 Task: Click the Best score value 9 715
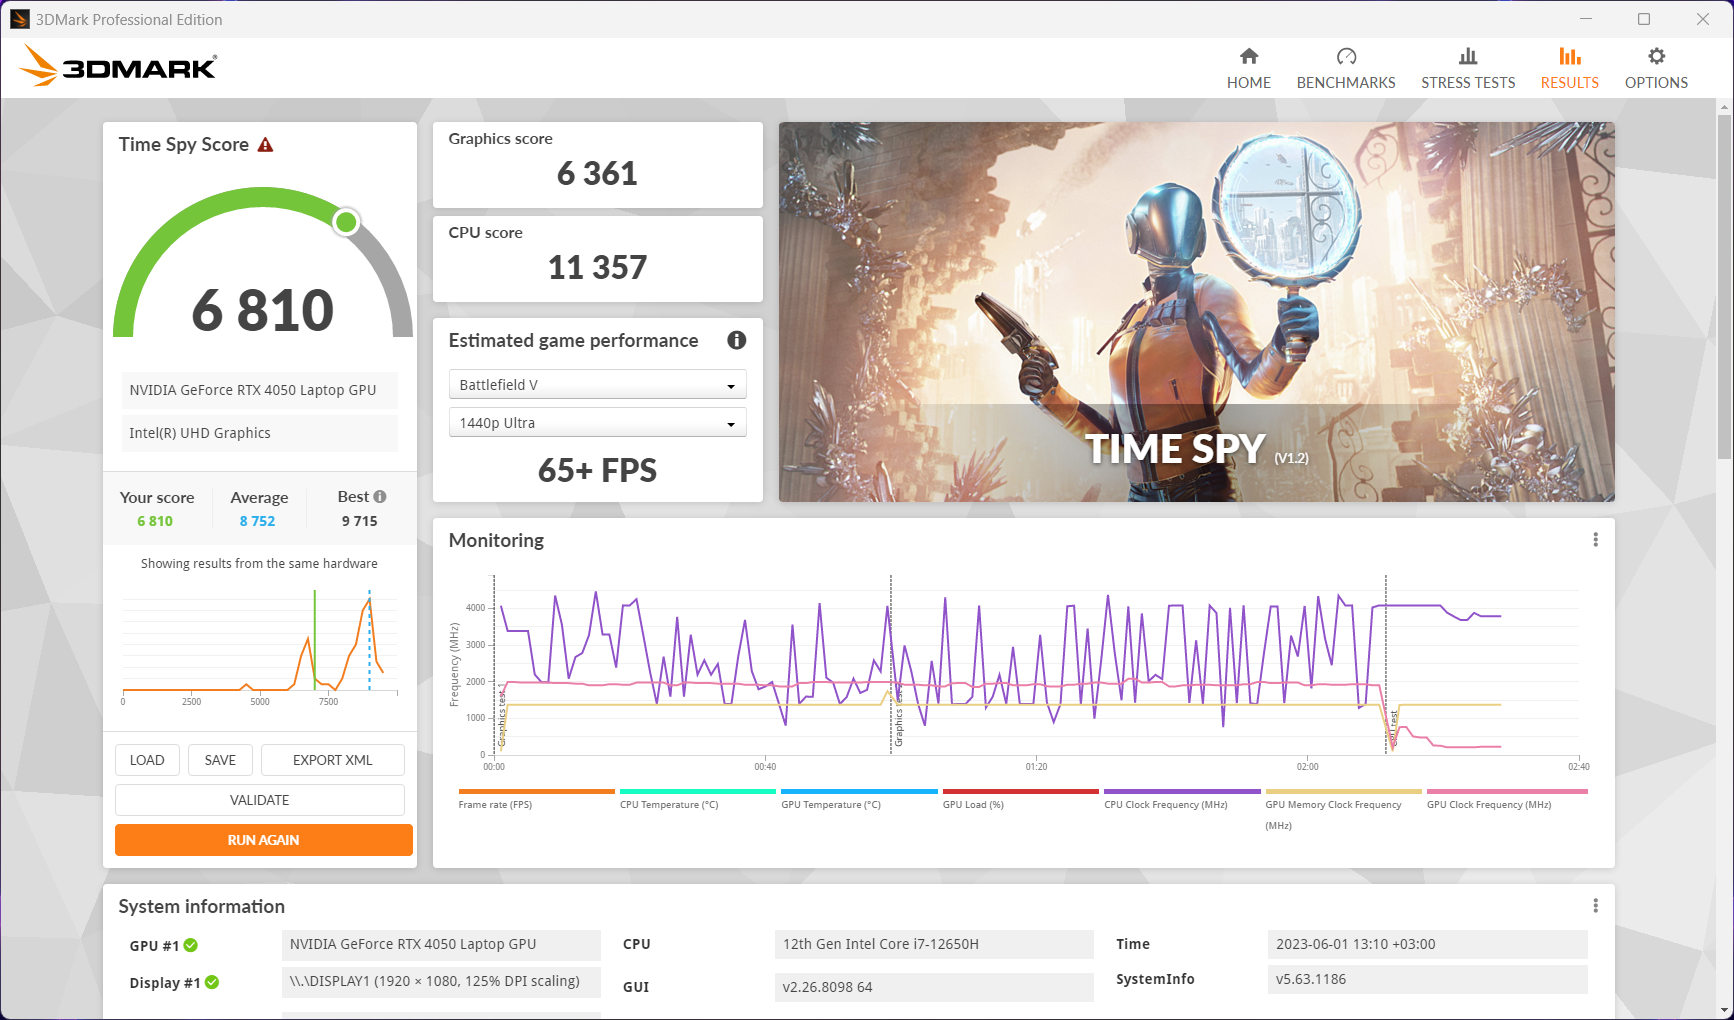pyautogui.click(x=360, y=521)
